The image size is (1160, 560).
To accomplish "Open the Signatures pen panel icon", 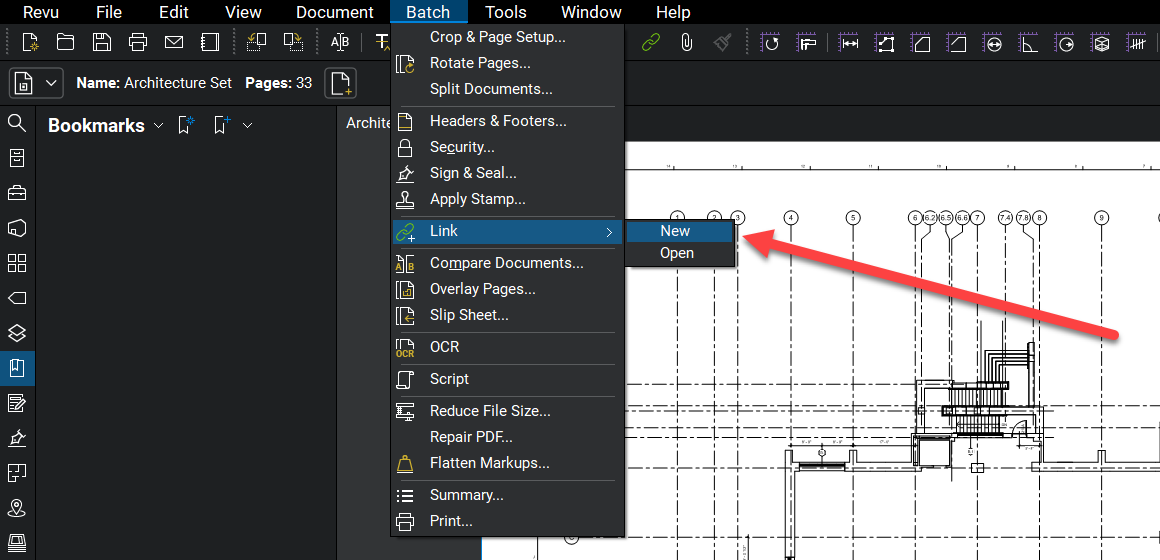I will coord(17,438).
